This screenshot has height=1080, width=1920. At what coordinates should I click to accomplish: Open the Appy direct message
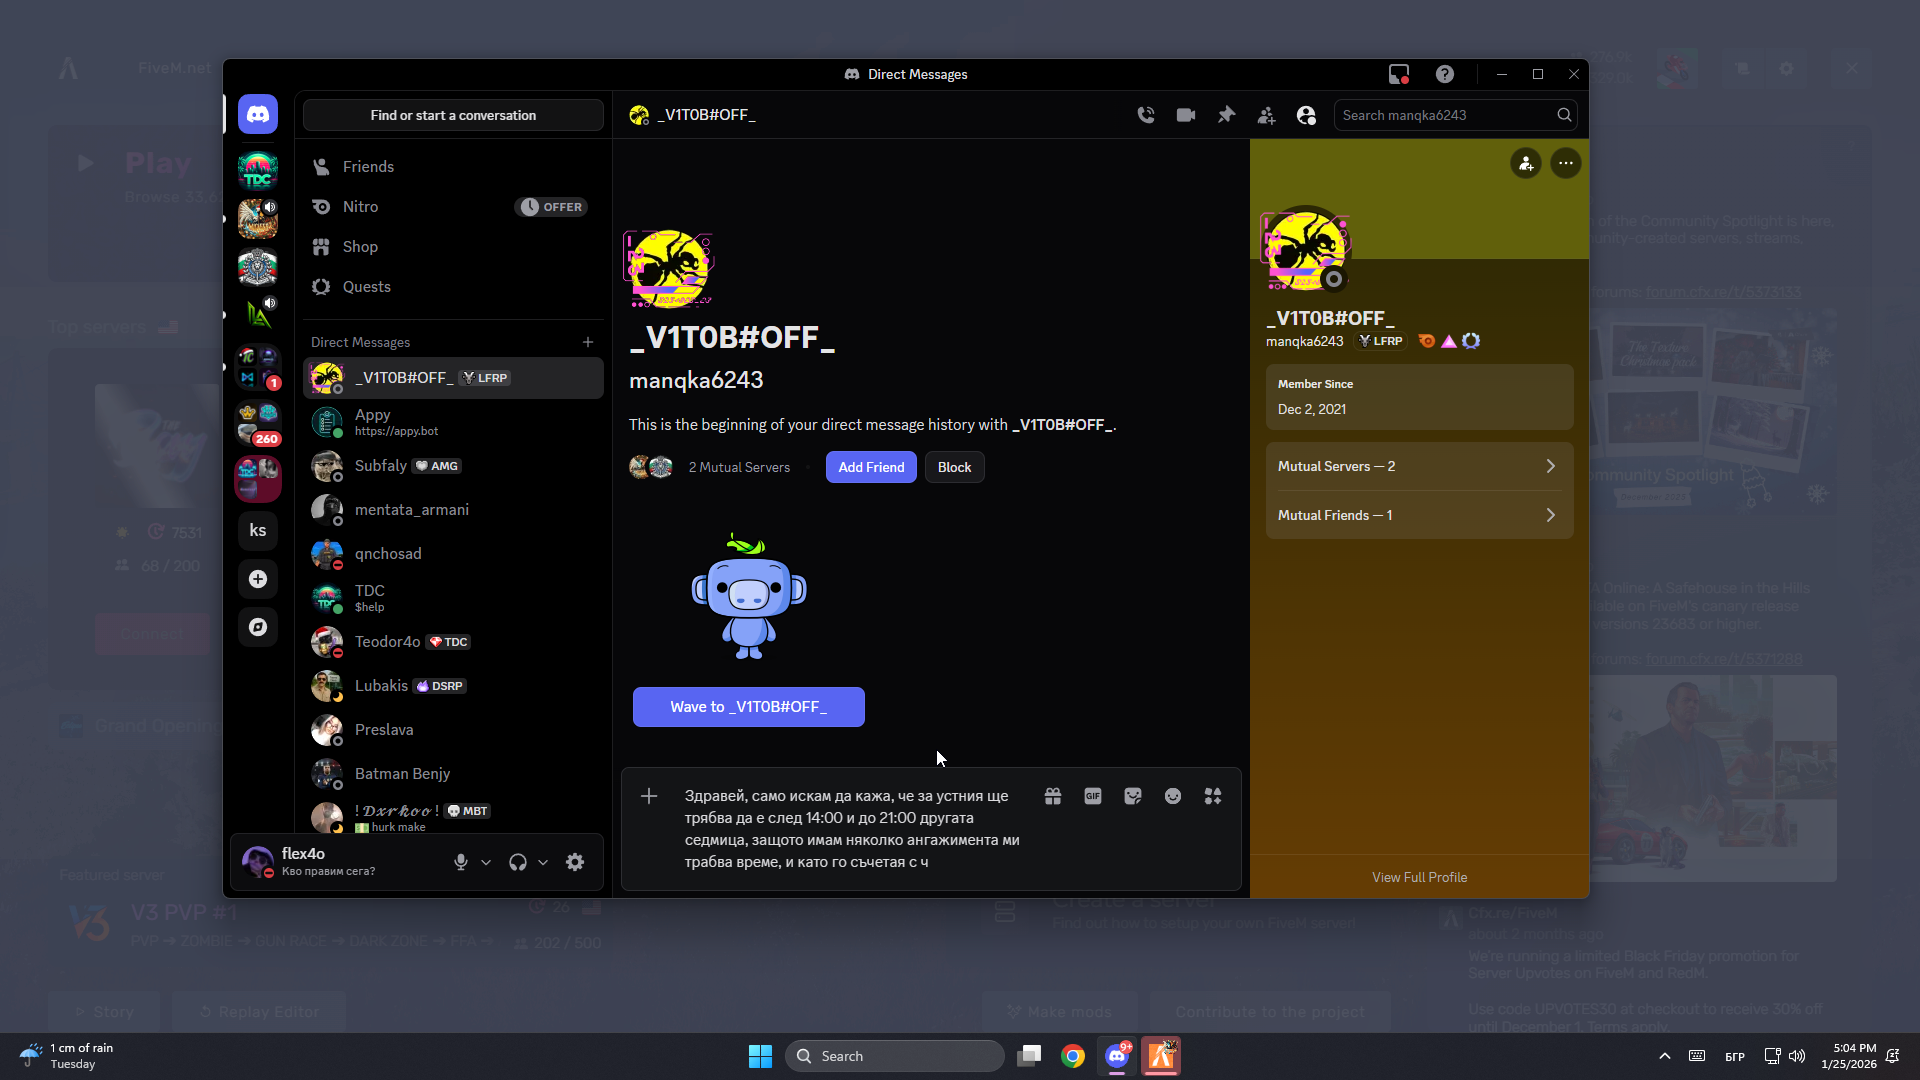tap(453, 422)
